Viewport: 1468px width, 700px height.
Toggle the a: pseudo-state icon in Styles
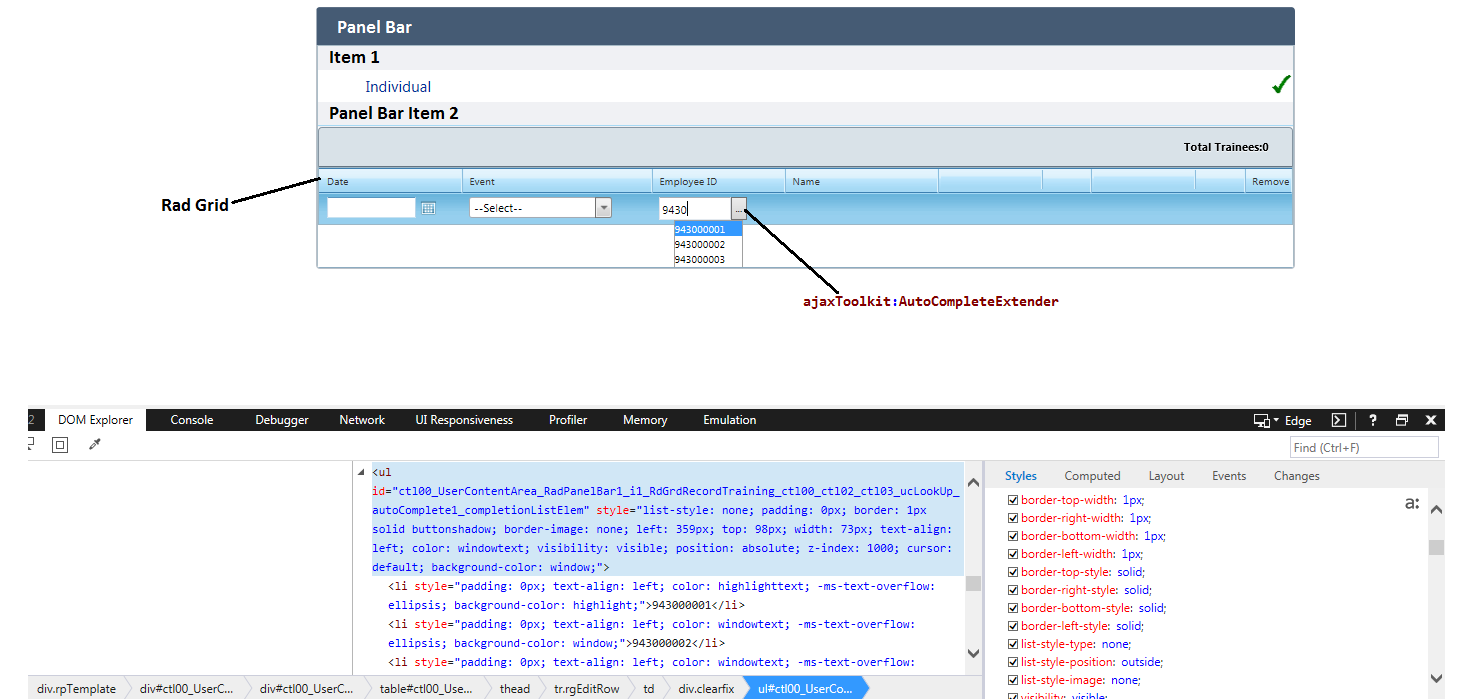[x=1412, y=503]
